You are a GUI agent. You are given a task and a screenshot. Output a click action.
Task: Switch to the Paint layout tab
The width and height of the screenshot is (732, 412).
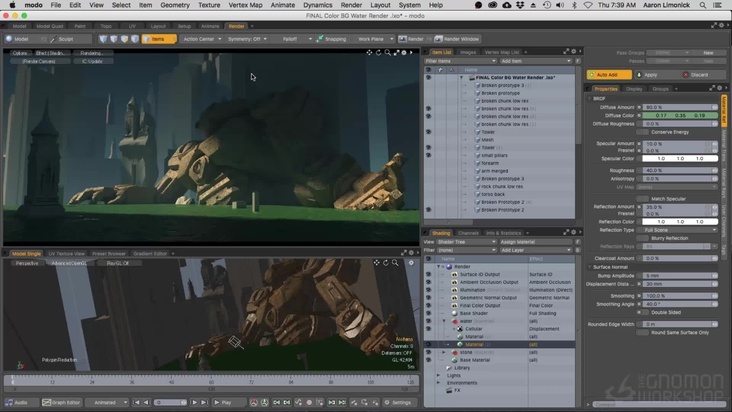(x=80, y=26)
